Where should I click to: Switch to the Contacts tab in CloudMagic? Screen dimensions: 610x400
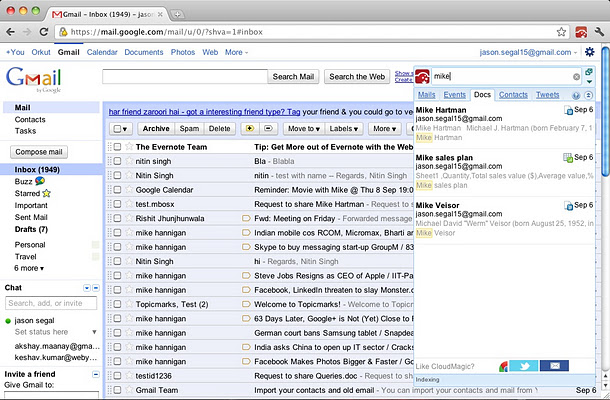coord(513,95)
